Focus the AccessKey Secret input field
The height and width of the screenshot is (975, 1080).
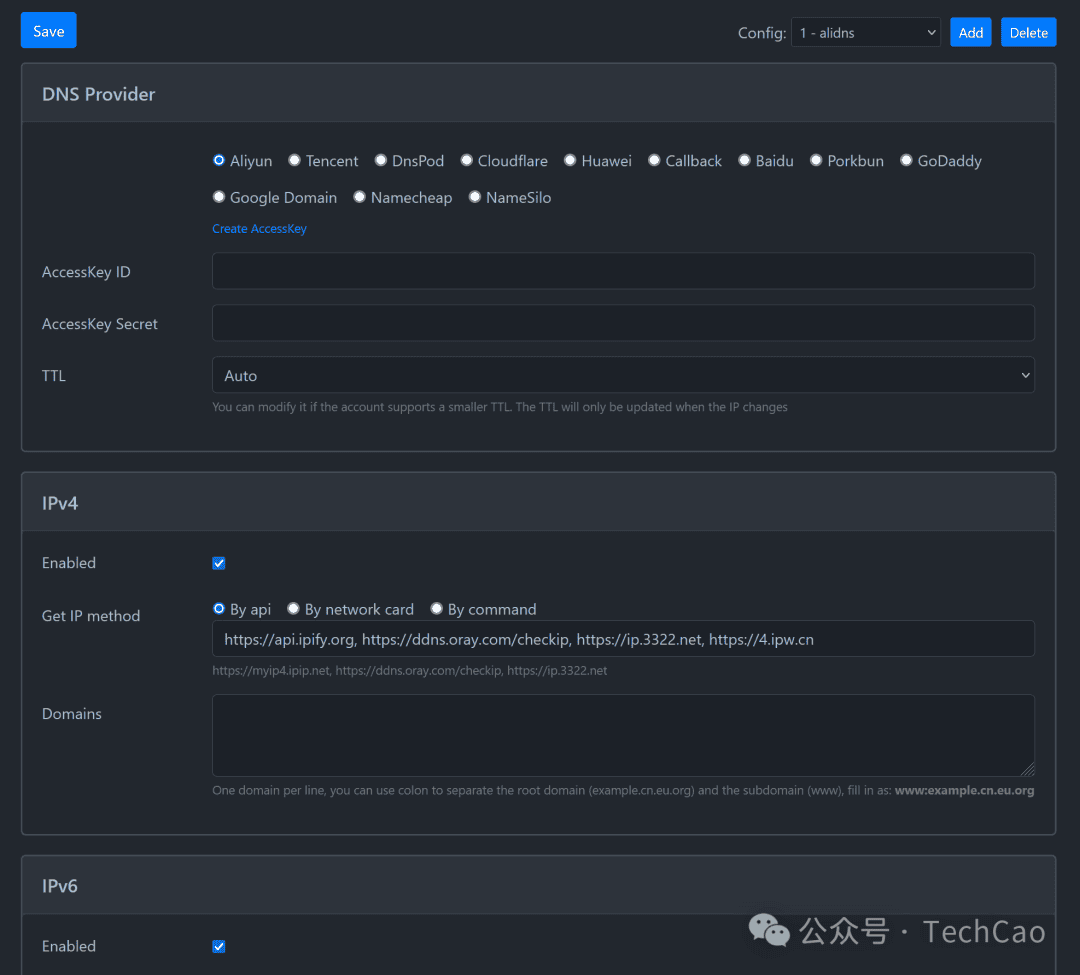623,323
